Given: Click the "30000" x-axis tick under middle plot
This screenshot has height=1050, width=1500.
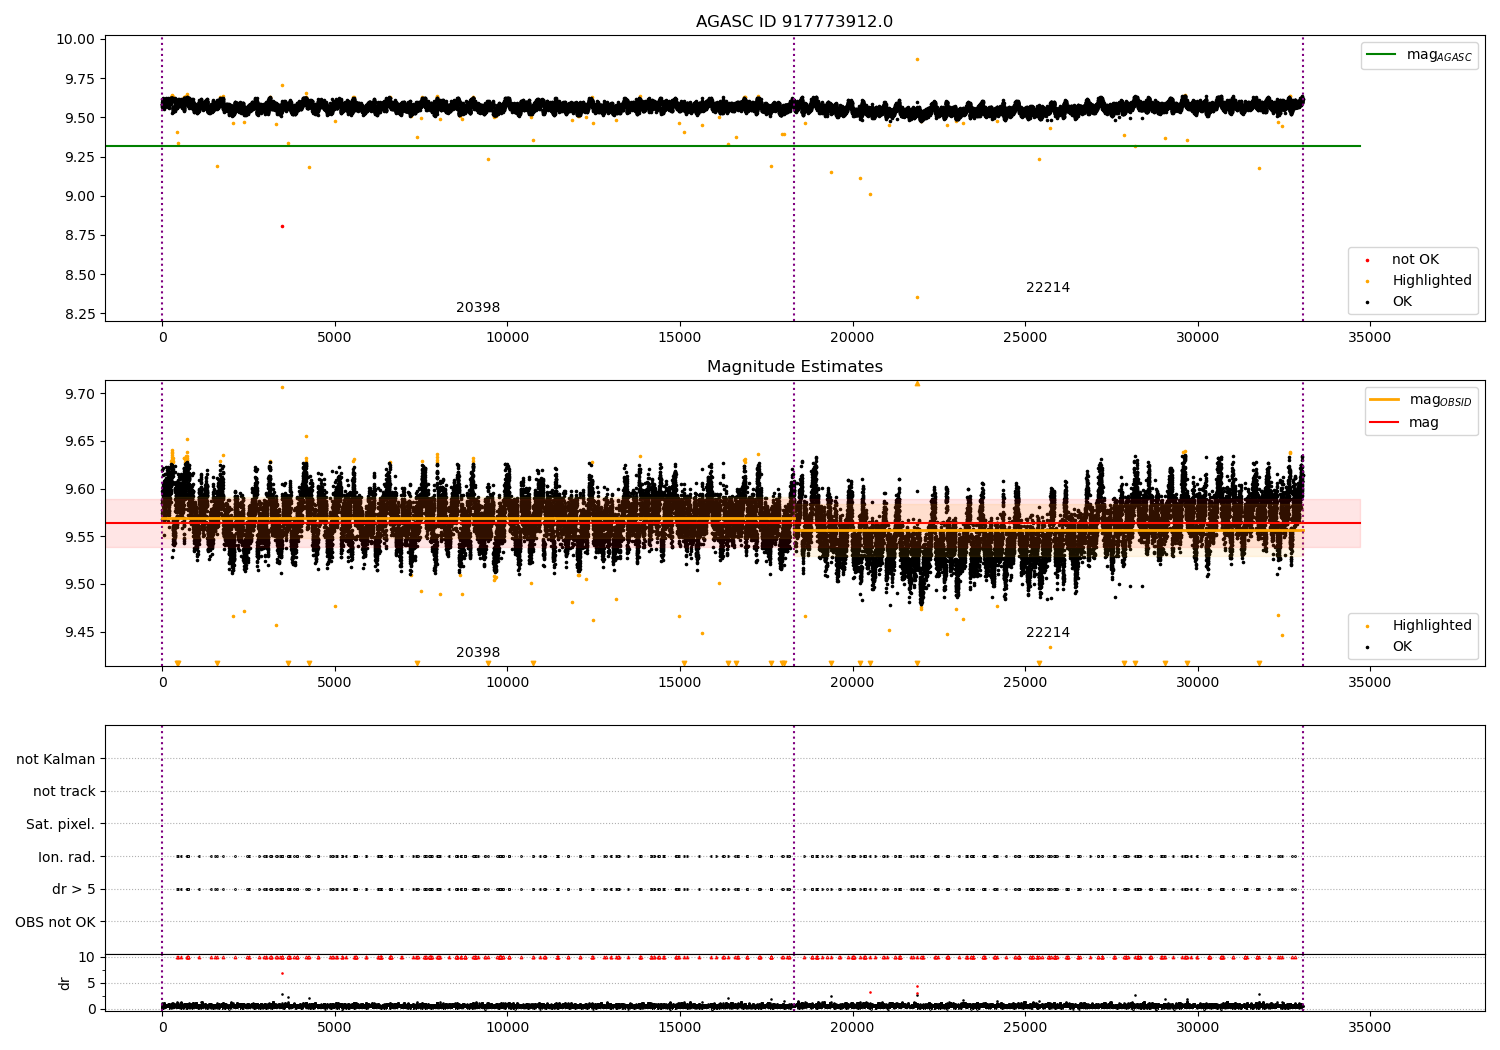Looking at the screenshot, I should pyautogui.click(x=1197, y=683).
